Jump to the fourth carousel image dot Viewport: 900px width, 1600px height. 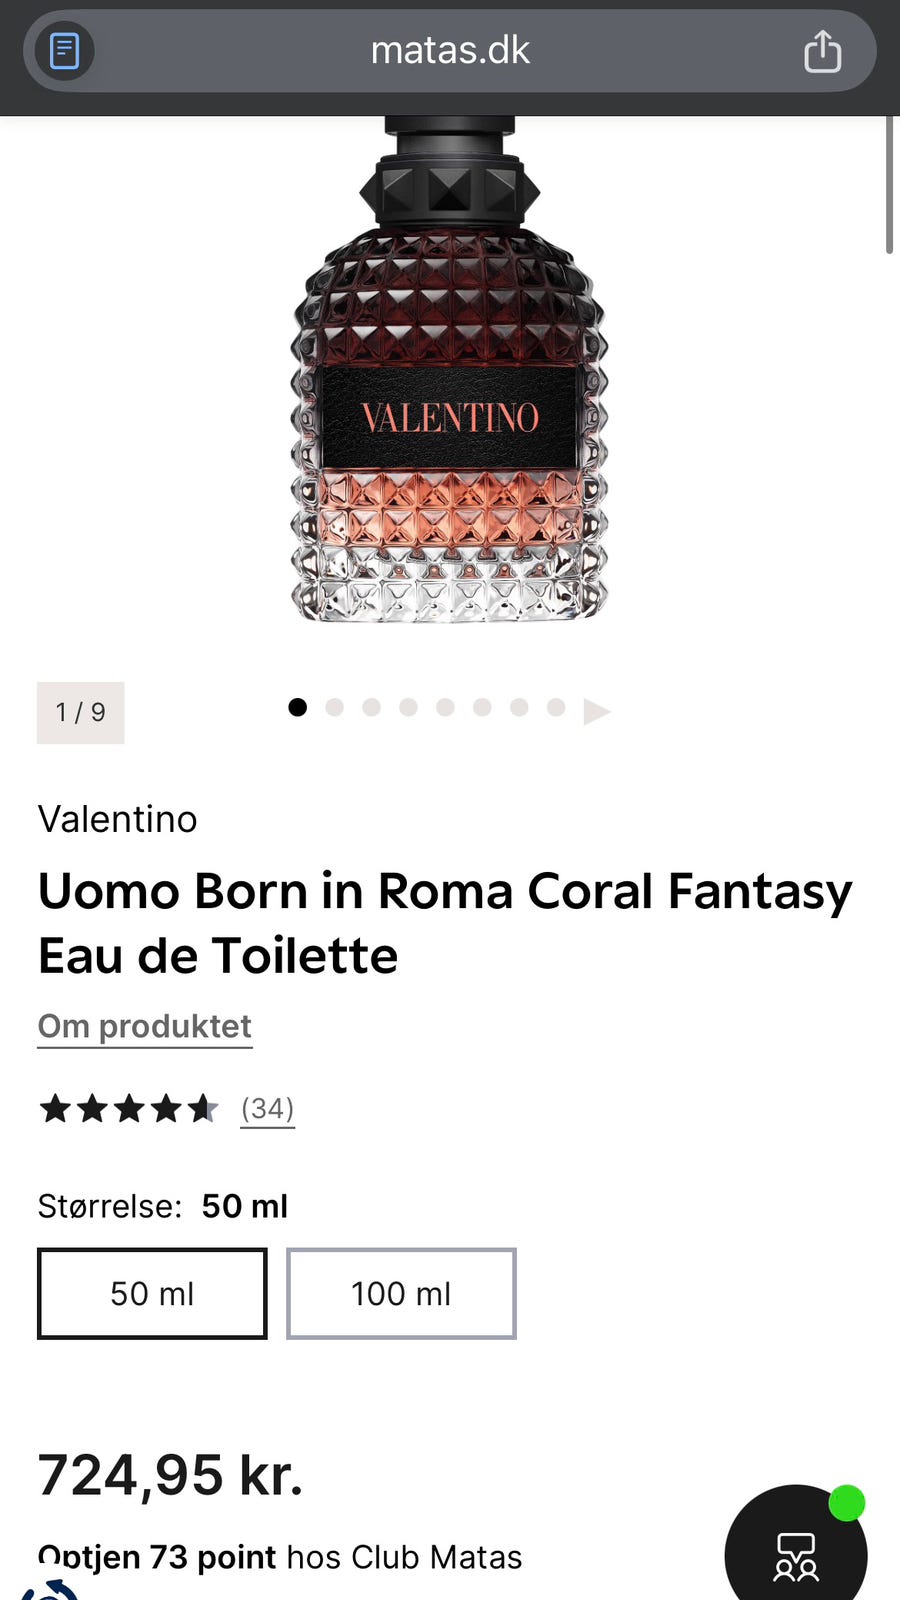[x=408, y=707]
